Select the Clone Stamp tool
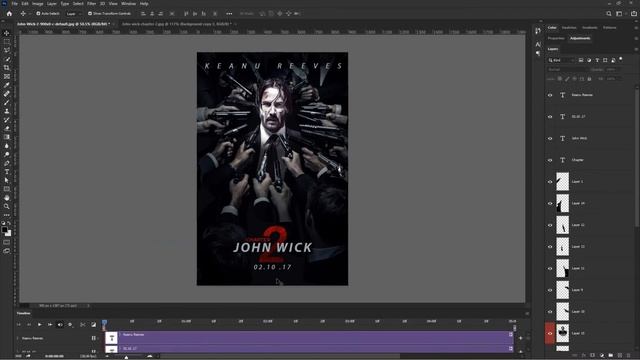 coord(7,111)
